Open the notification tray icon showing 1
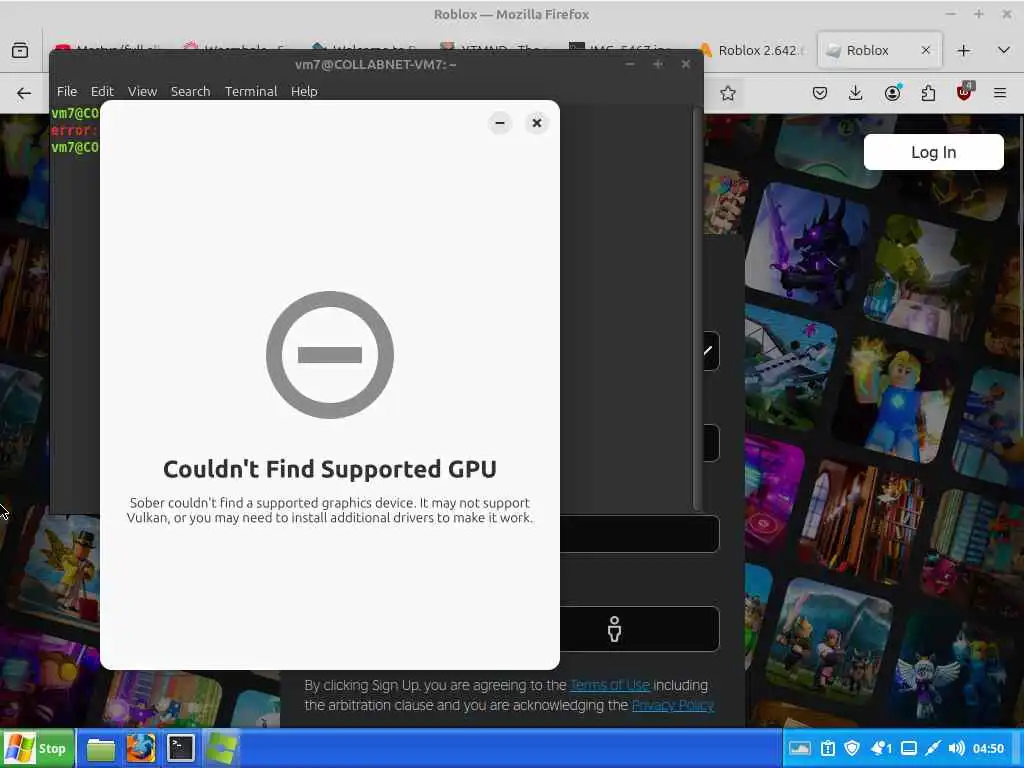 [882, 748]
